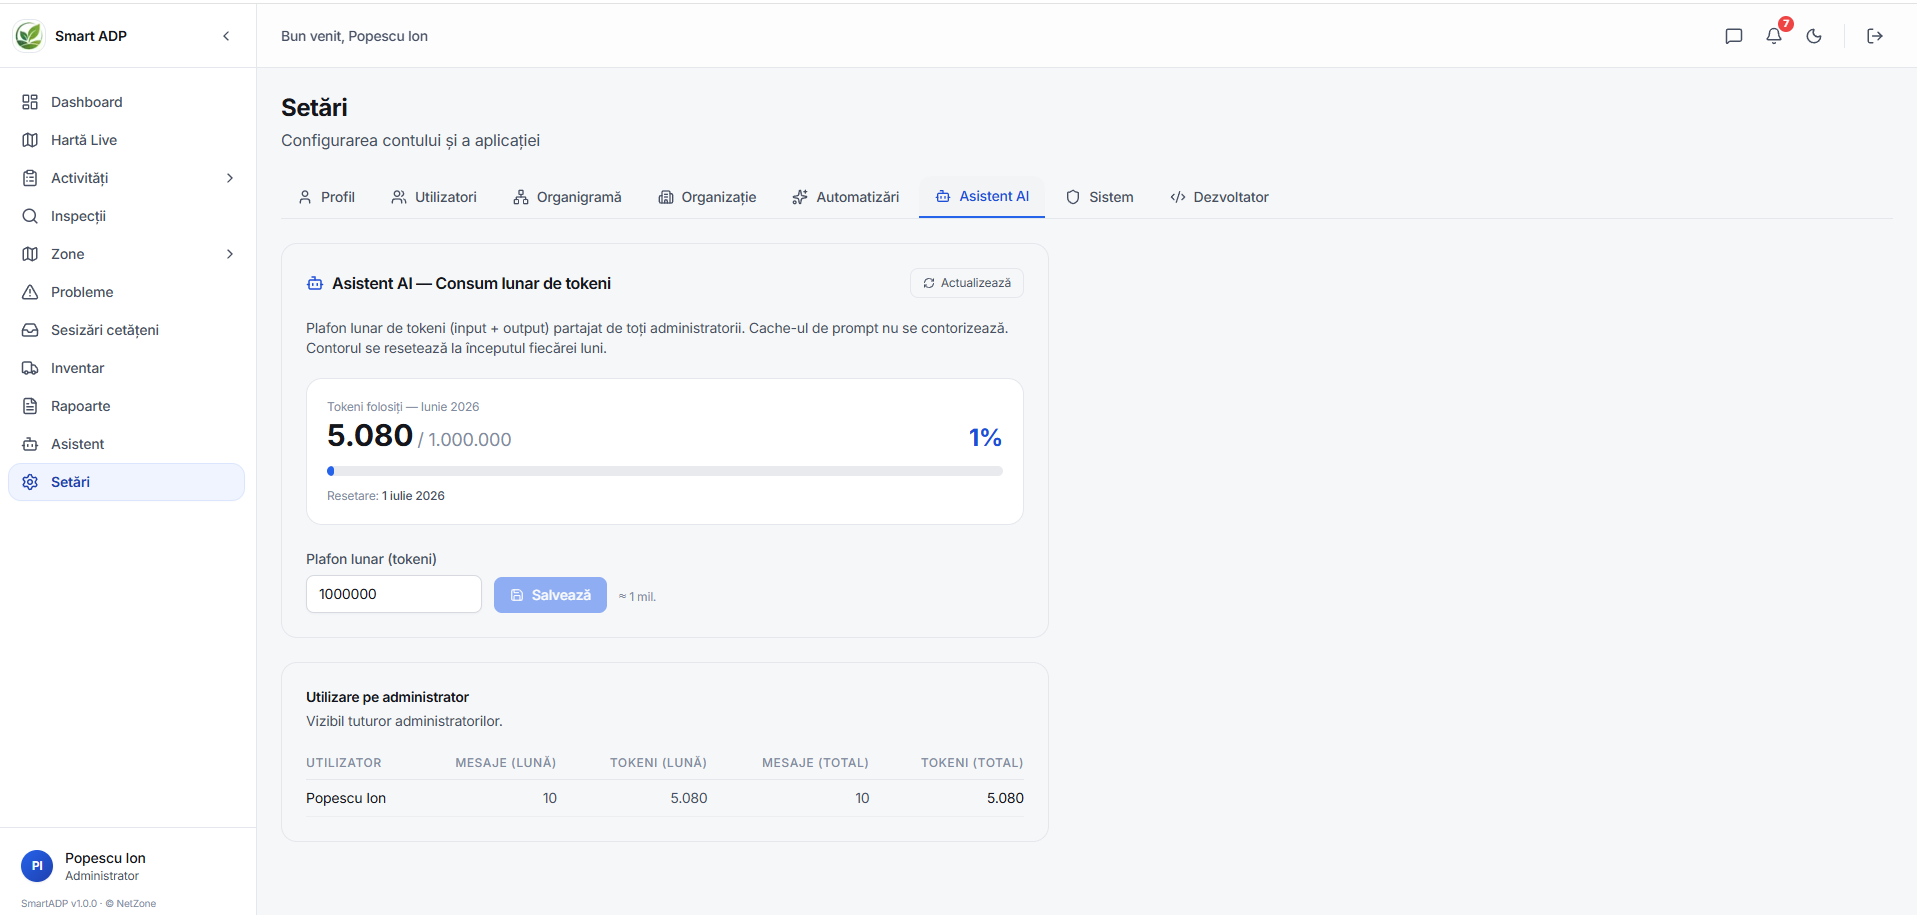Select the Asistent AI tab
This screenshot has width=1917, height=915.
click(x=982, y=197)
